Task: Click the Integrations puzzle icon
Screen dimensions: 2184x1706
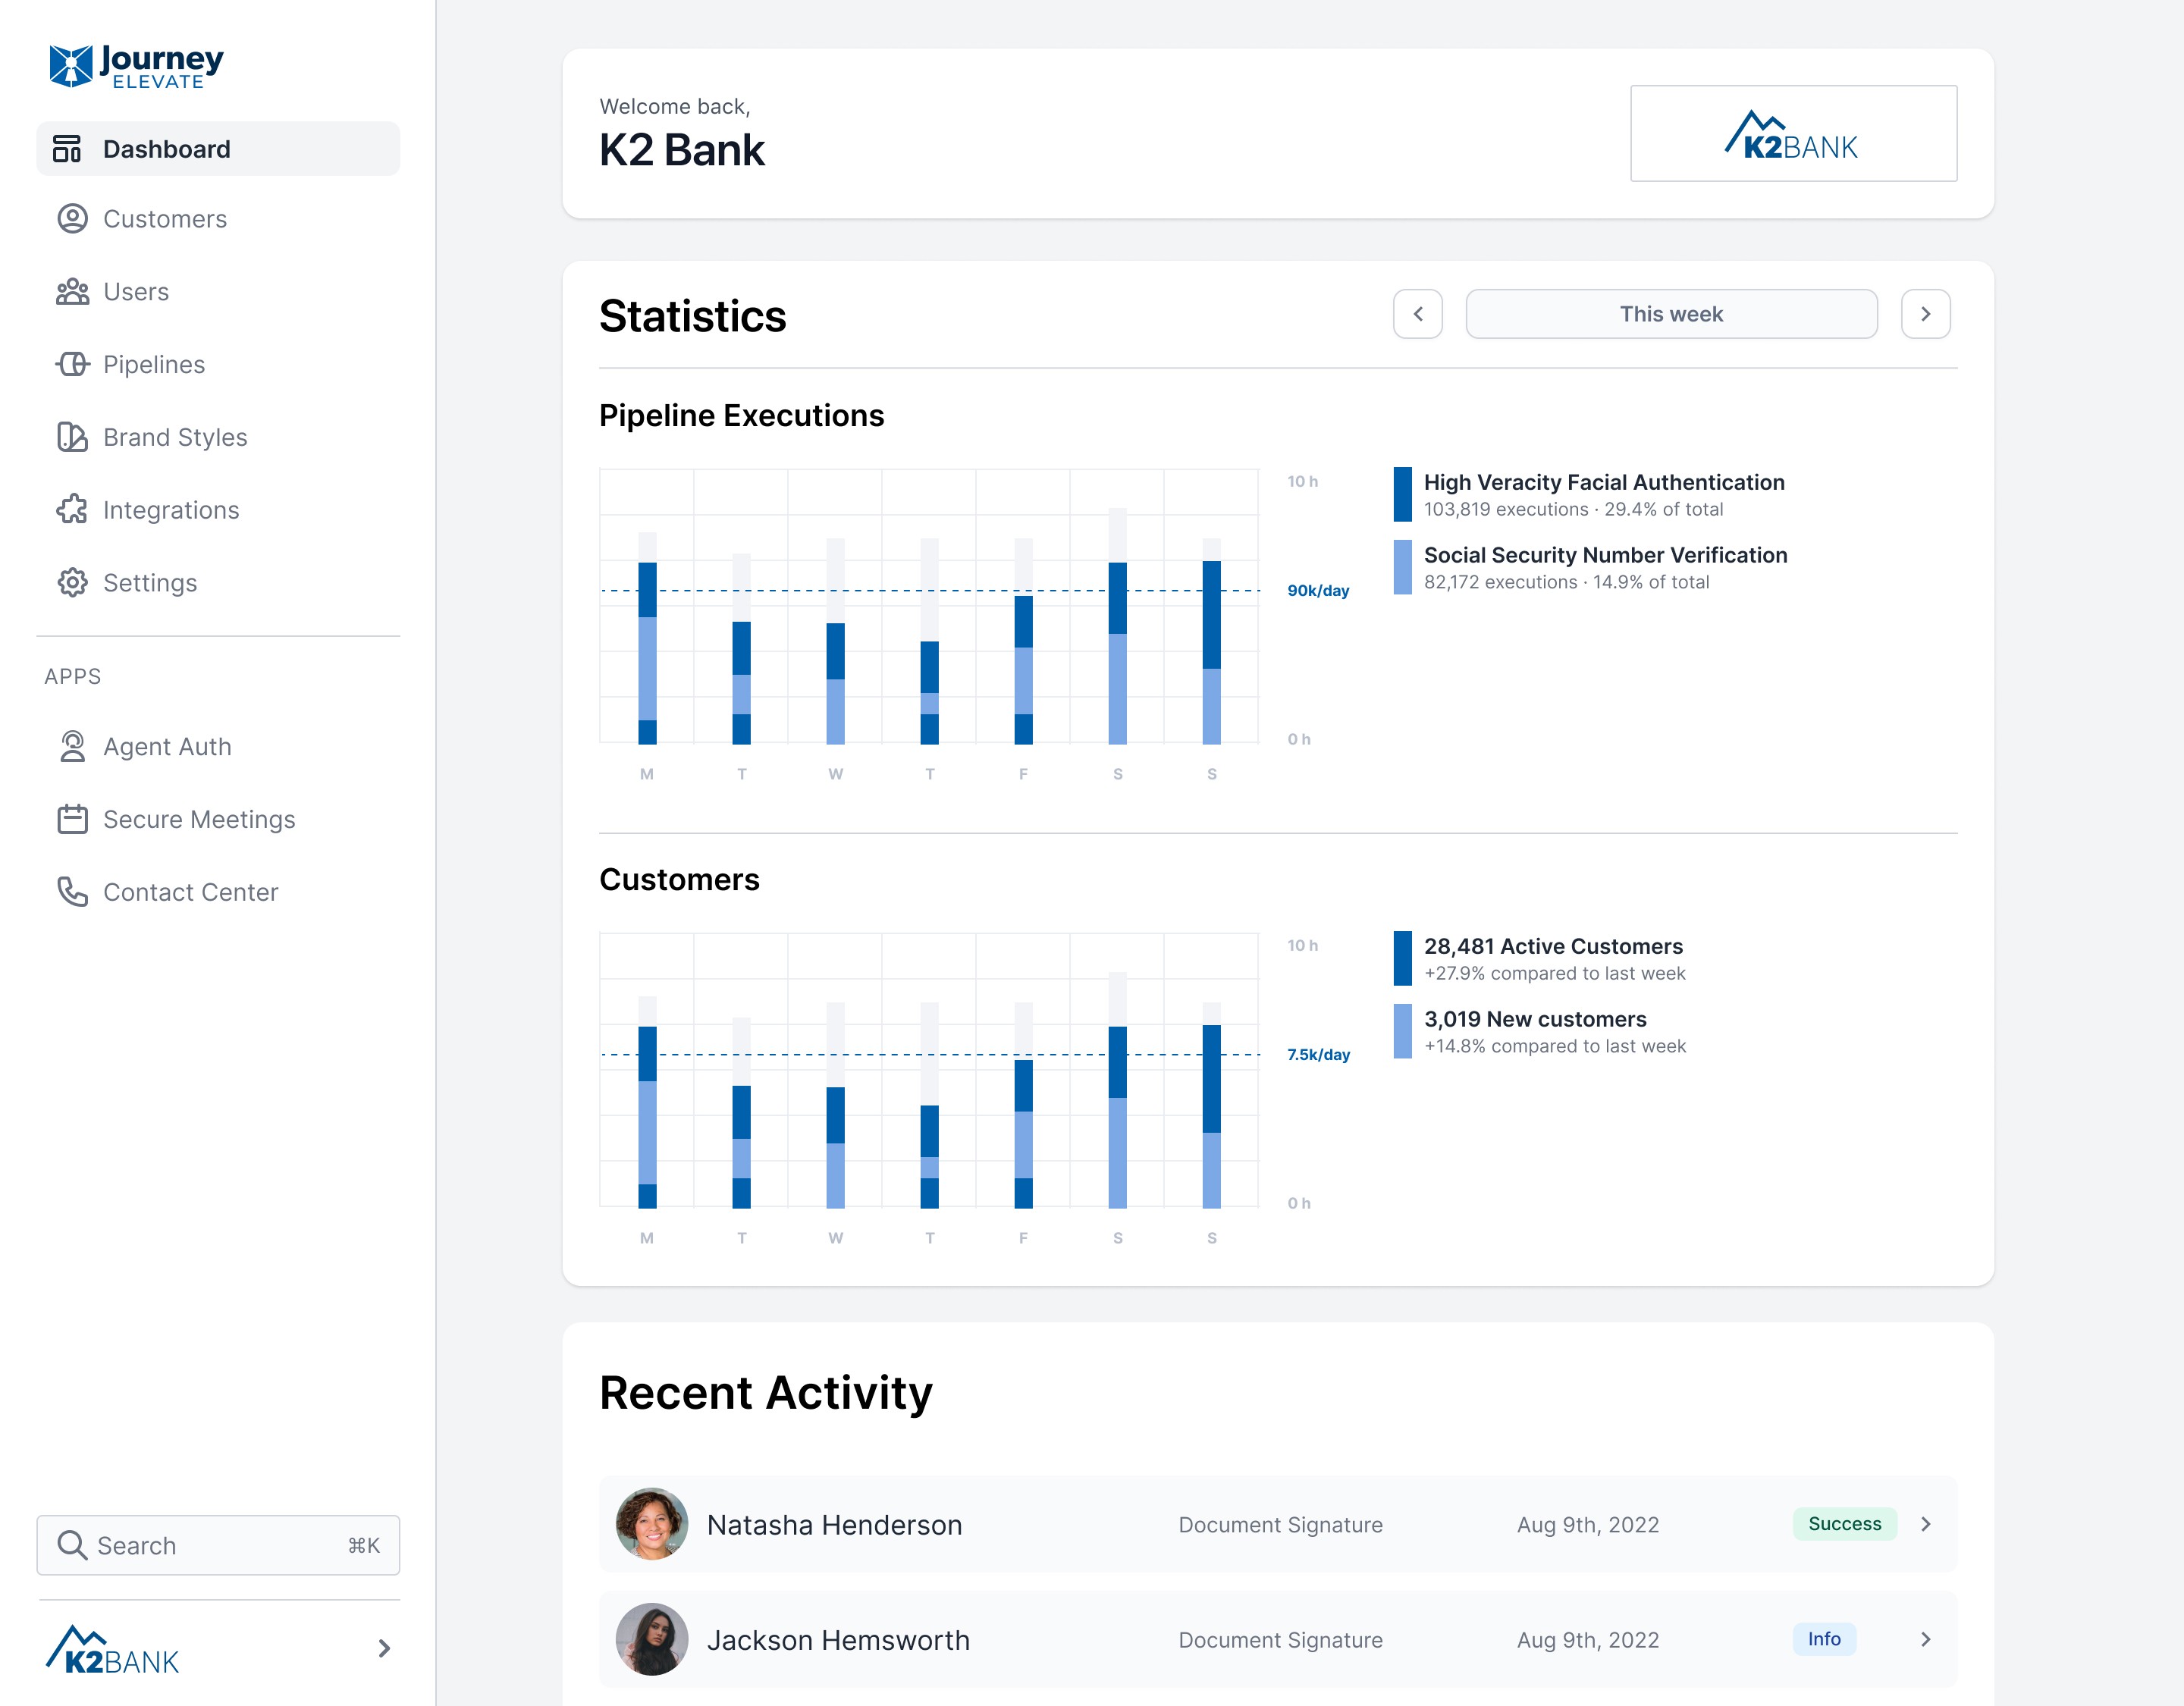Action: (72, 510)
